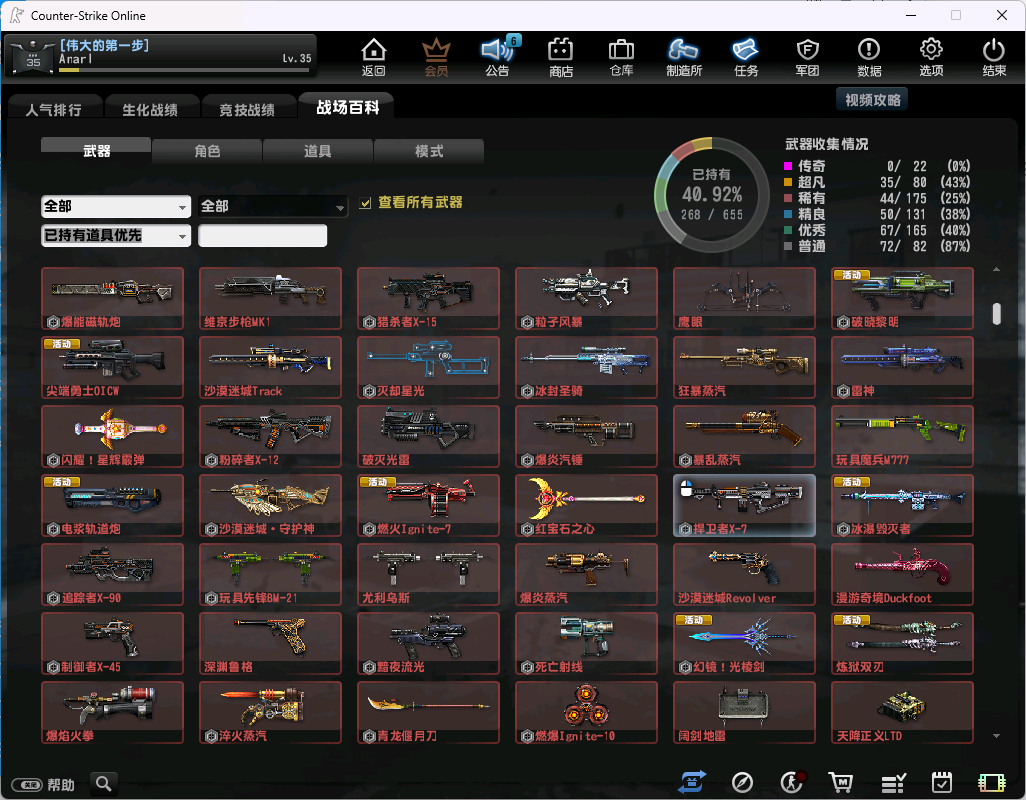Viewport: 1026px width, 800px height.
Task: Expand the first 全部 category dropdown
Action: pos(116,207)
